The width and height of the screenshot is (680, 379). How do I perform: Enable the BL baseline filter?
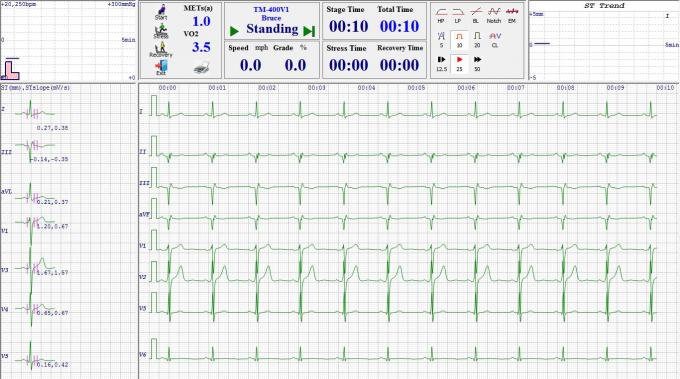(x=476, y=15)
